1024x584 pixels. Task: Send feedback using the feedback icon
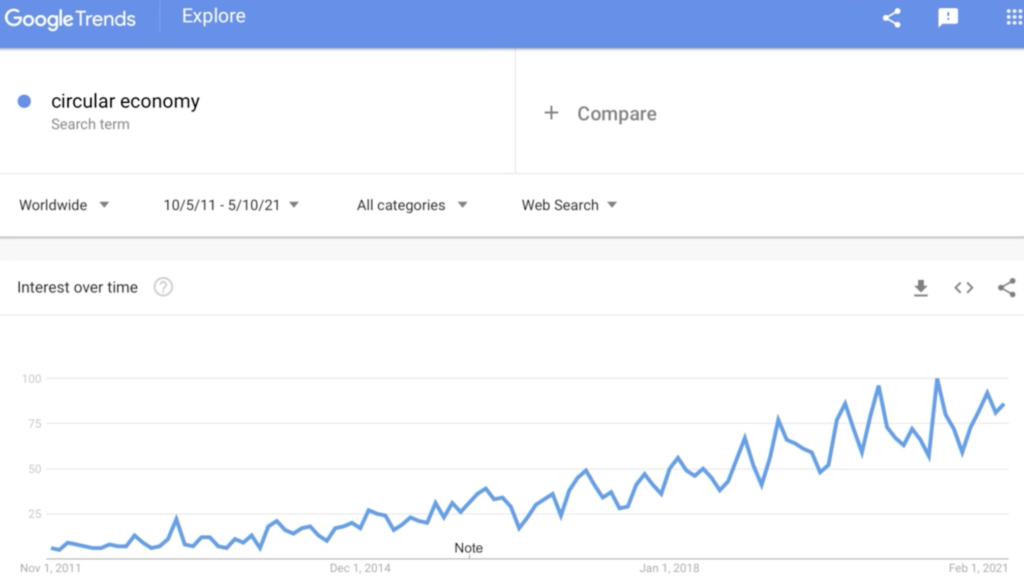pos(948,17)
